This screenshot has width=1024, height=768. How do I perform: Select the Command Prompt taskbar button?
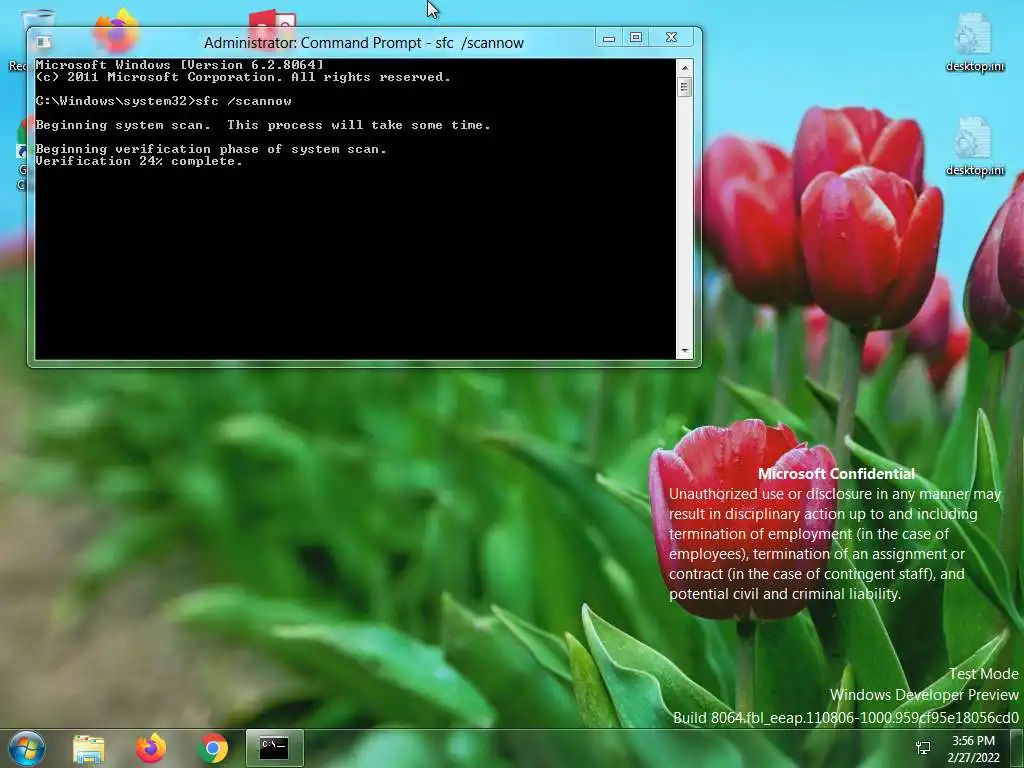pyautogui.click(x=274, y=748)
